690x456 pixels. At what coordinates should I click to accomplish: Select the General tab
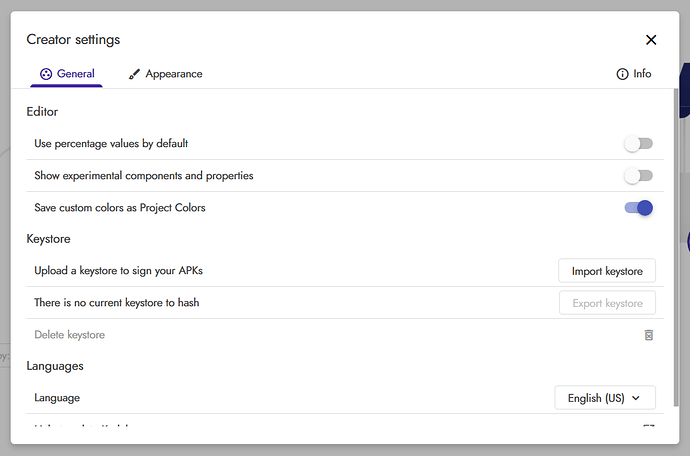coord(67,74)
